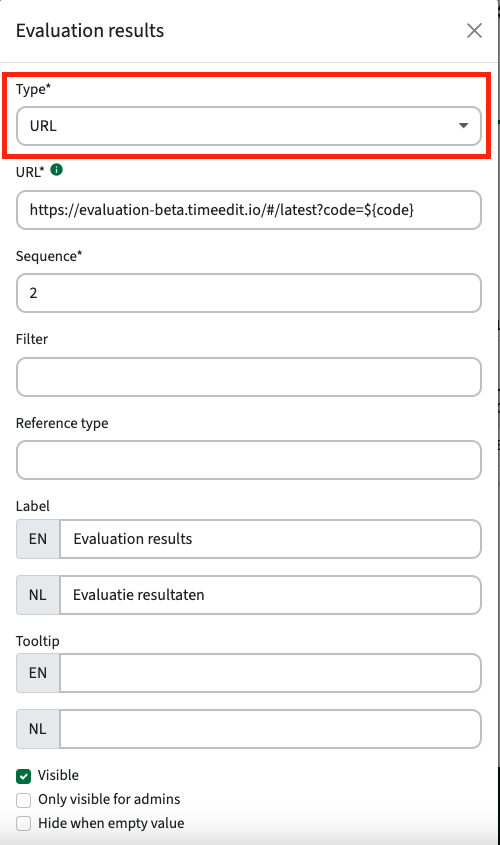500x845 pixels.
Task: Select the Reference type input box
Action: pos(249,460)
